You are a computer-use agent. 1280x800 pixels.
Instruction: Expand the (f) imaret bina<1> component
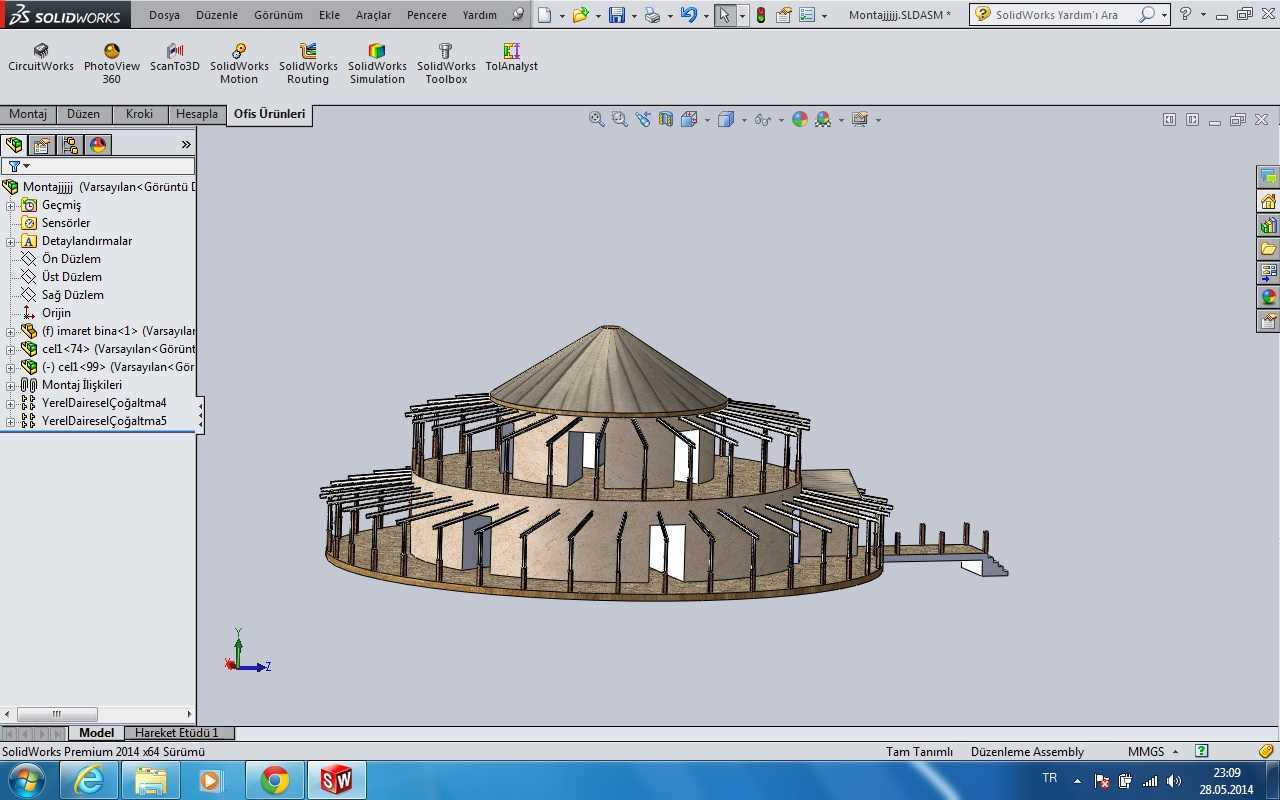11,331
